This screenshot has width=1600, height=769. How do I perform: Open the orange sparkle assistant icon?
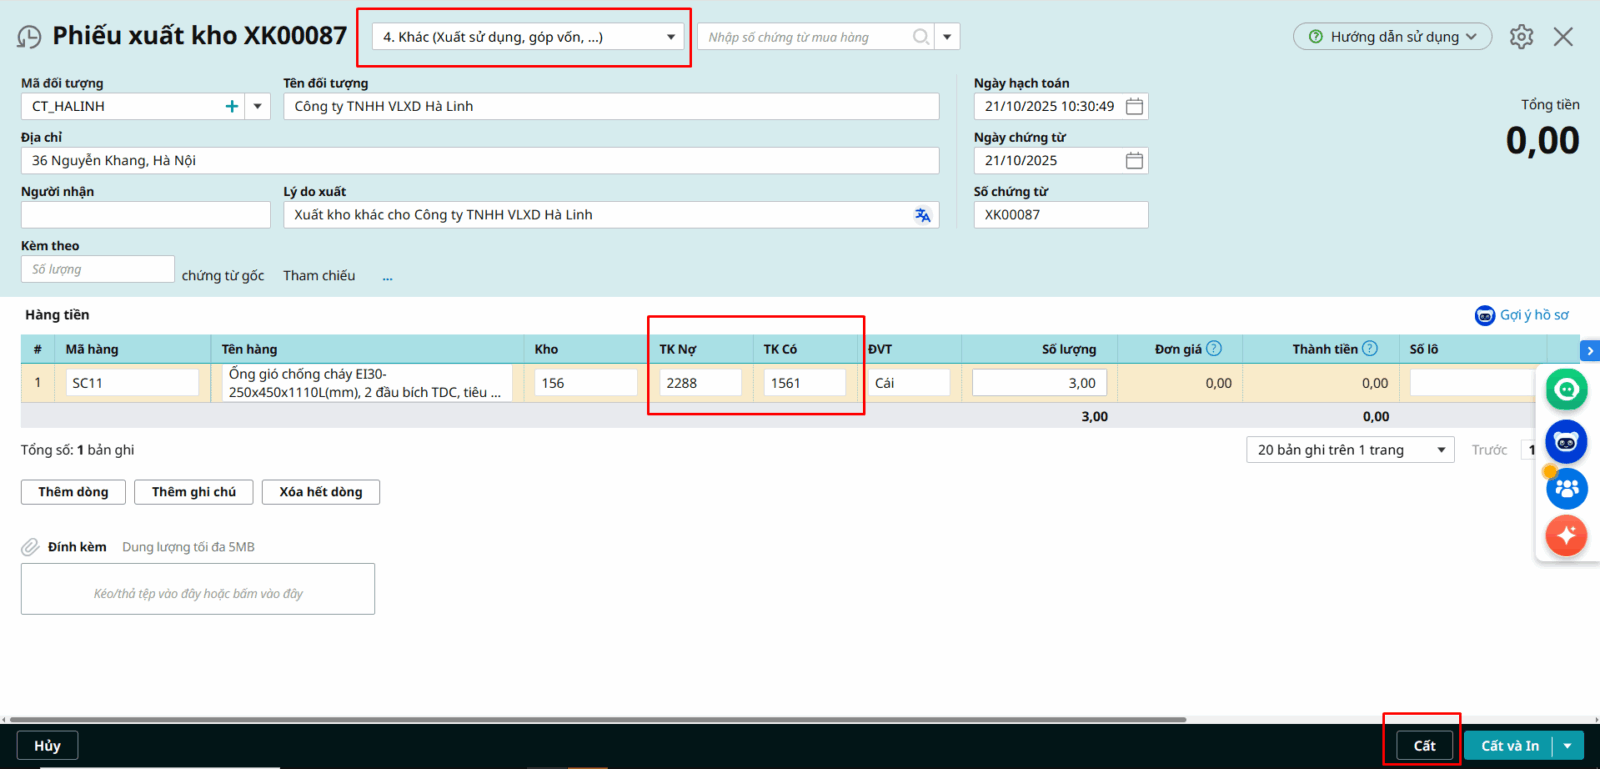pos(1566,535)
